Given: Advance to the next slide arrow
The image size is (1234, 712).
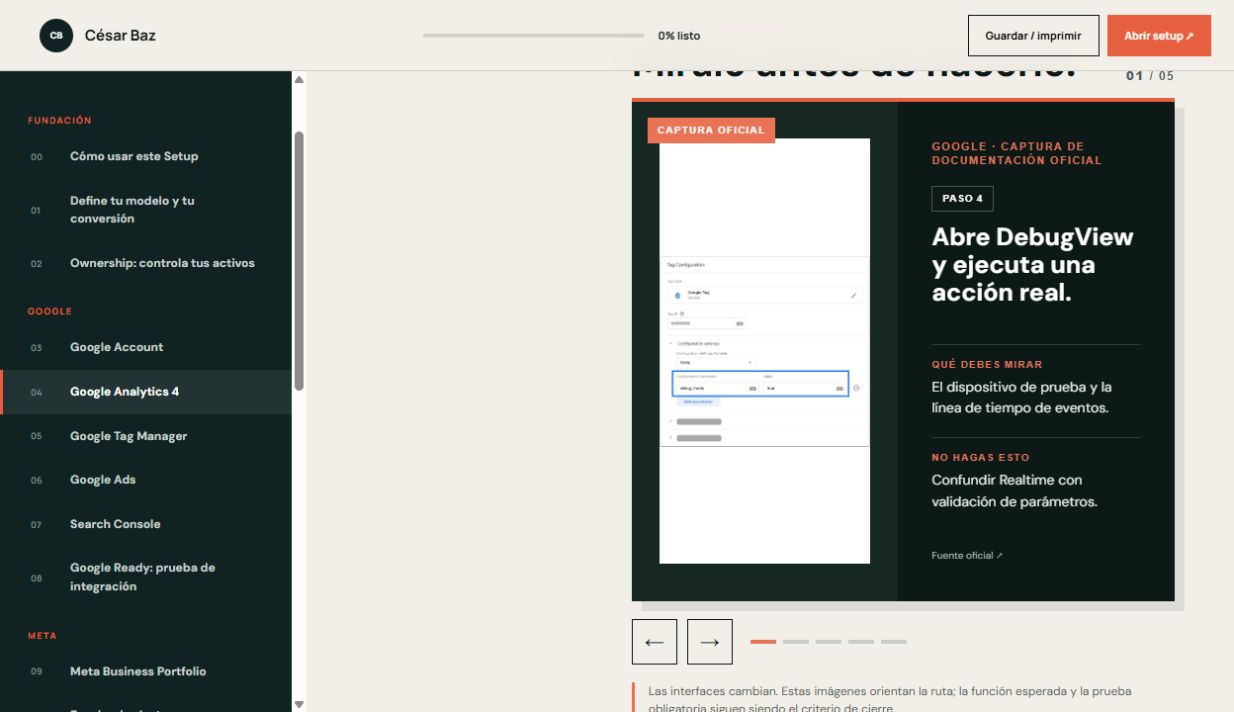Looking at the screenshot, I should (710, 642).
